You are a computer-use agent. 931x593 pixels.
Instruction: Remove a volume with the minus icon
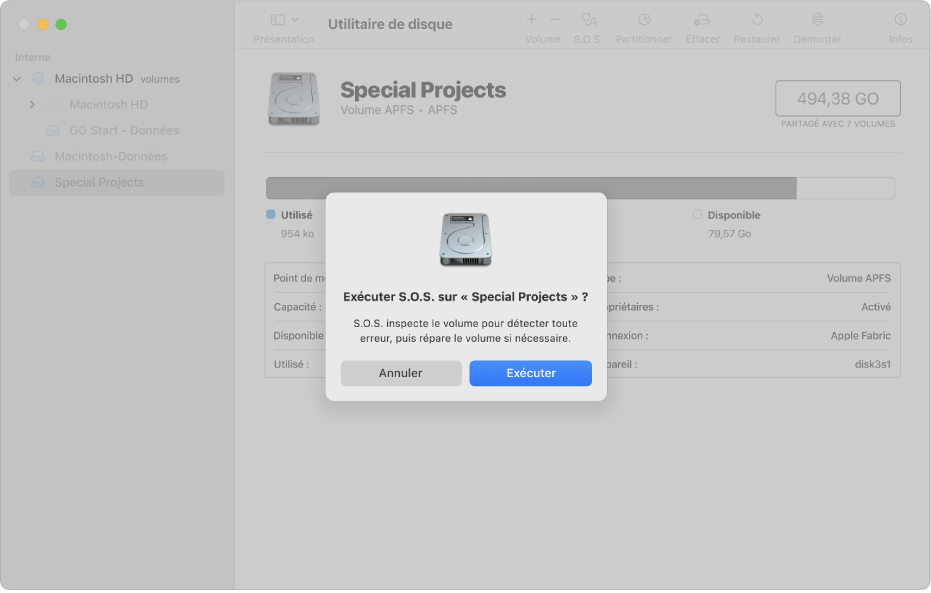pyautogui.click(x=555, y=20)
